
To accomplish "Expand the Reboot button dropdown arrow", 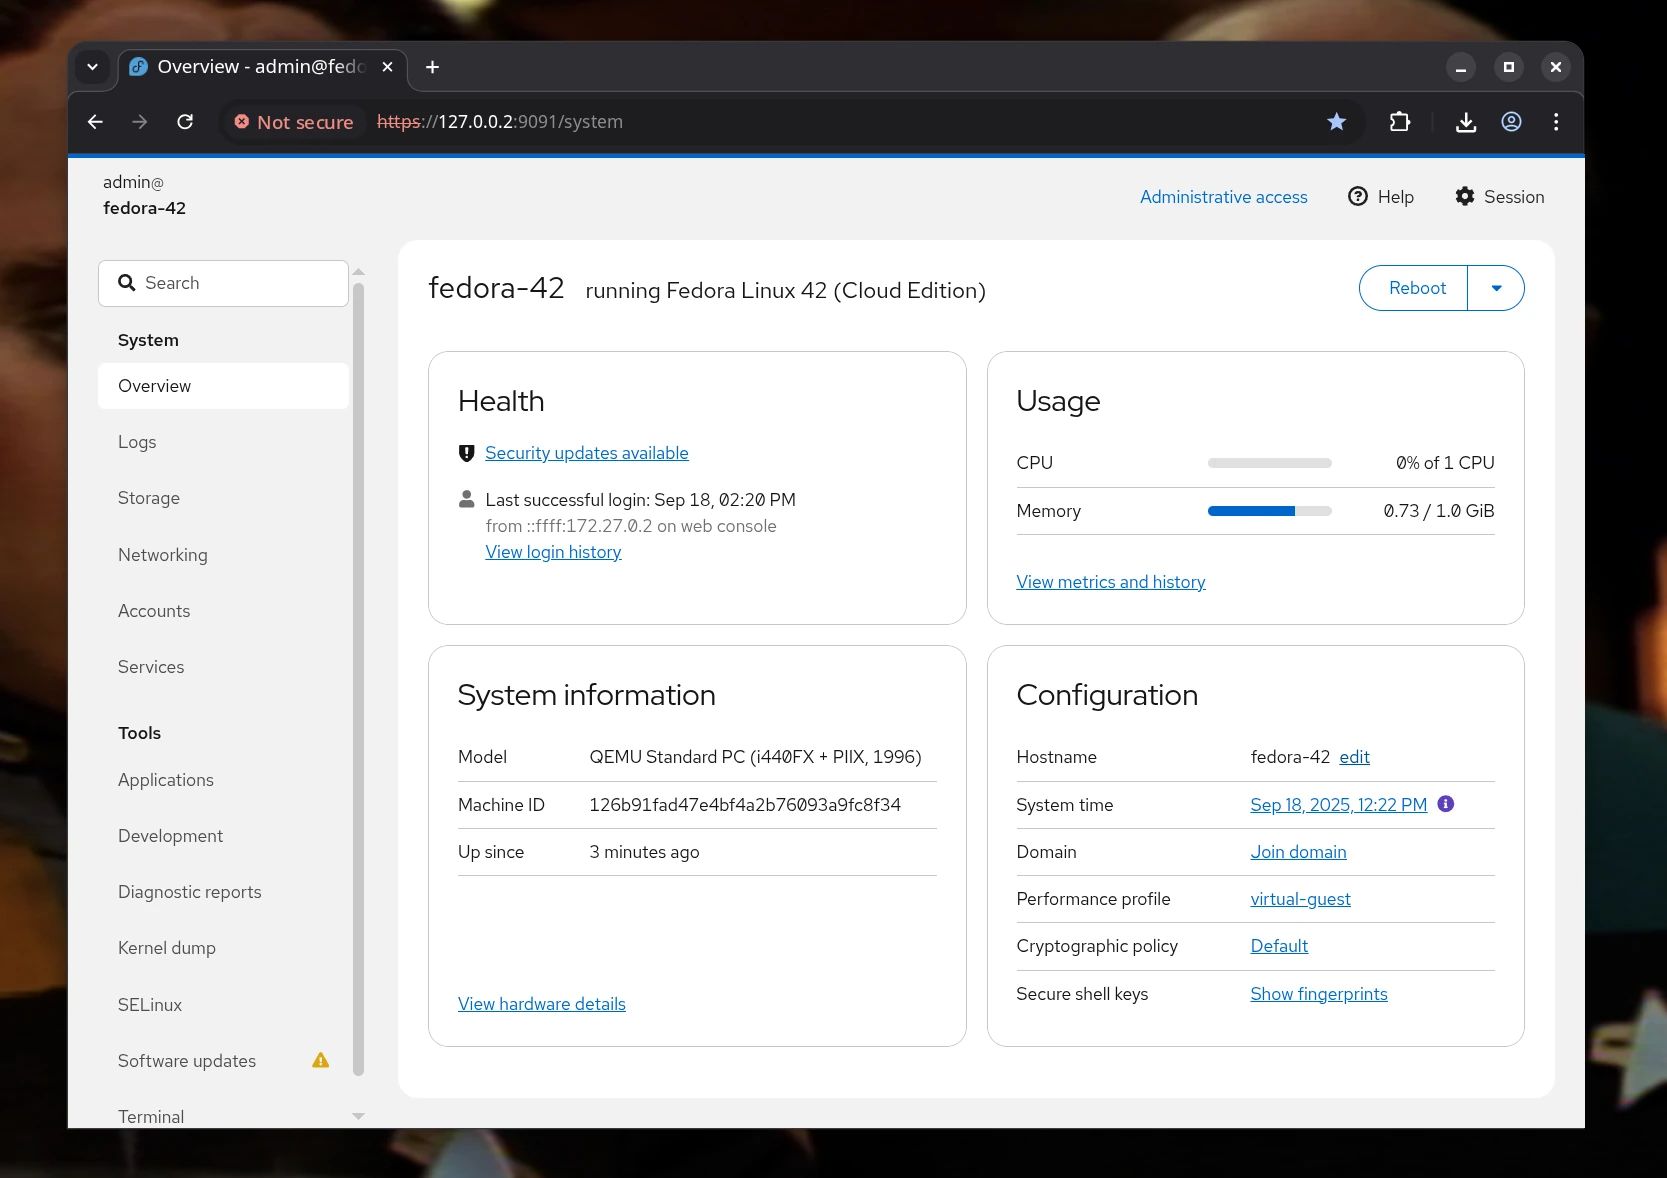I will coord(1496,288).
